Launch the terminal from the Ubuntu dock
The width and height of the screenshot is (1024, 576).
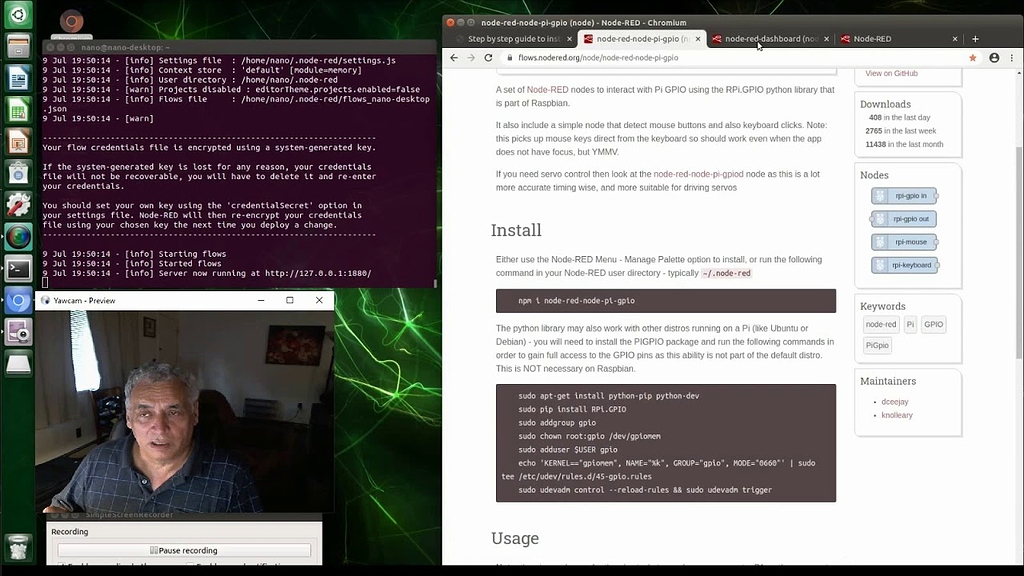pos(18,268)
